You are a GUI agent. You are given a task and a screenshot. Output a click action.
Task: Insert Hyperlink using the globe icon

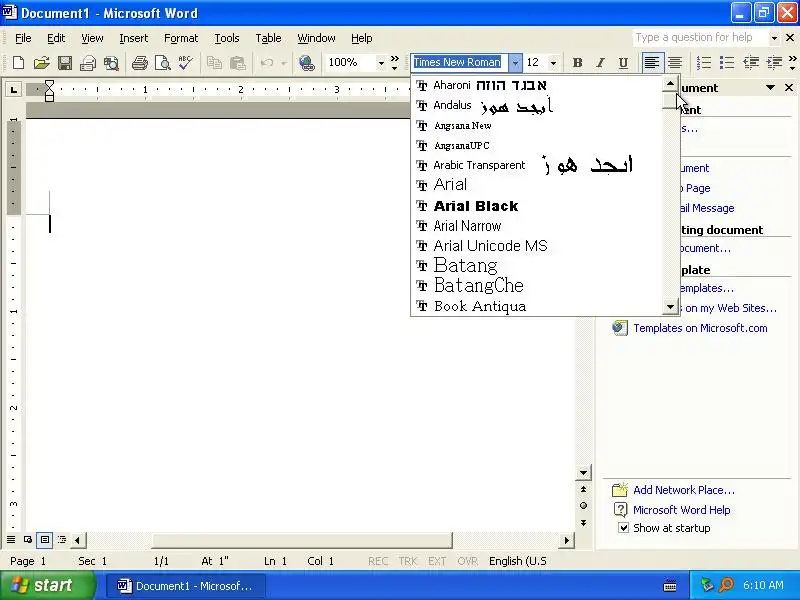[x=307, y=63]
